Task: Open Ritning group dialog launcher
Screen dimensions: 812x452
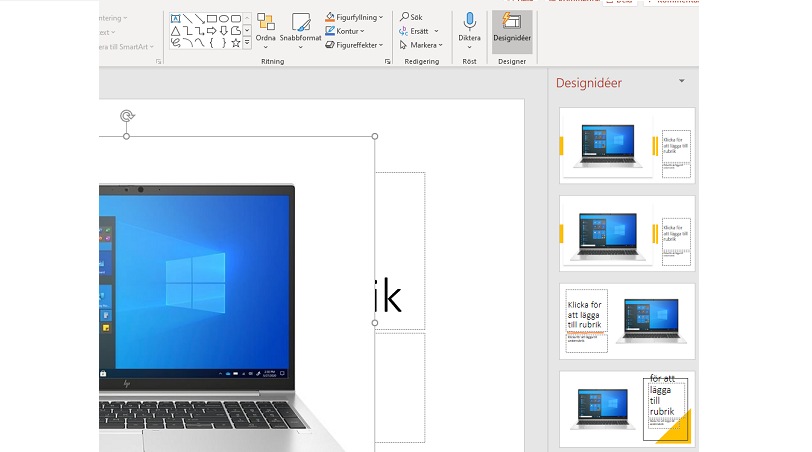Action: 387,62
